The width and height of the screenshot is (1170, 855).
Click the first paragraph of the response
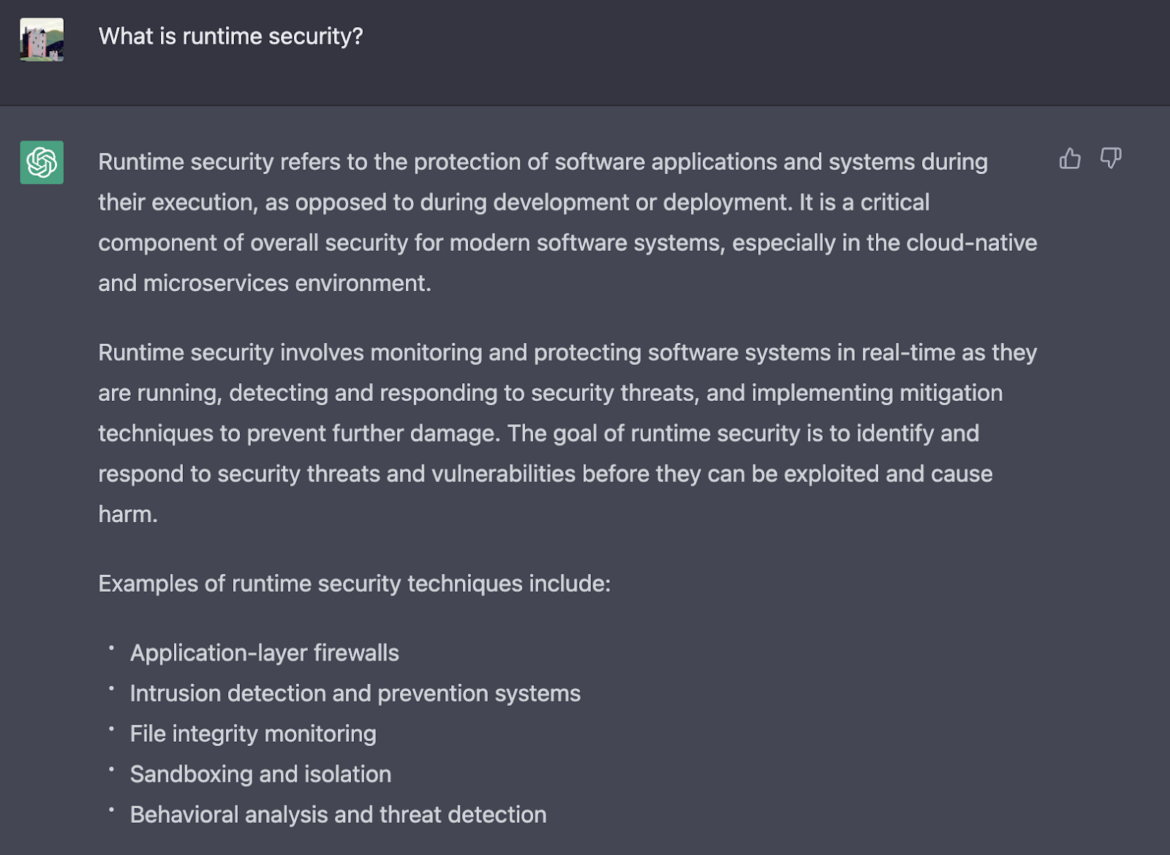[567, 222]
